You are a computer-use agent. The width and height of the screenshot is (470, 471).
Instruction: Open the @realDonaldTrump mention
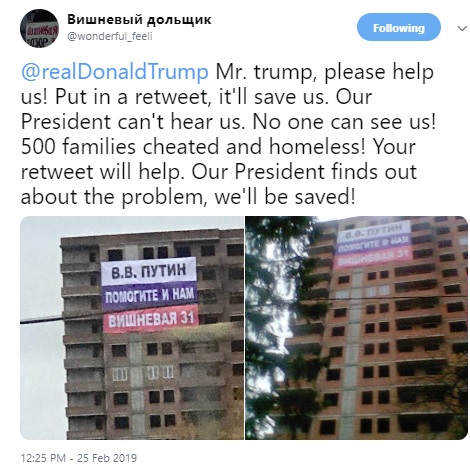tap(115, 72)
